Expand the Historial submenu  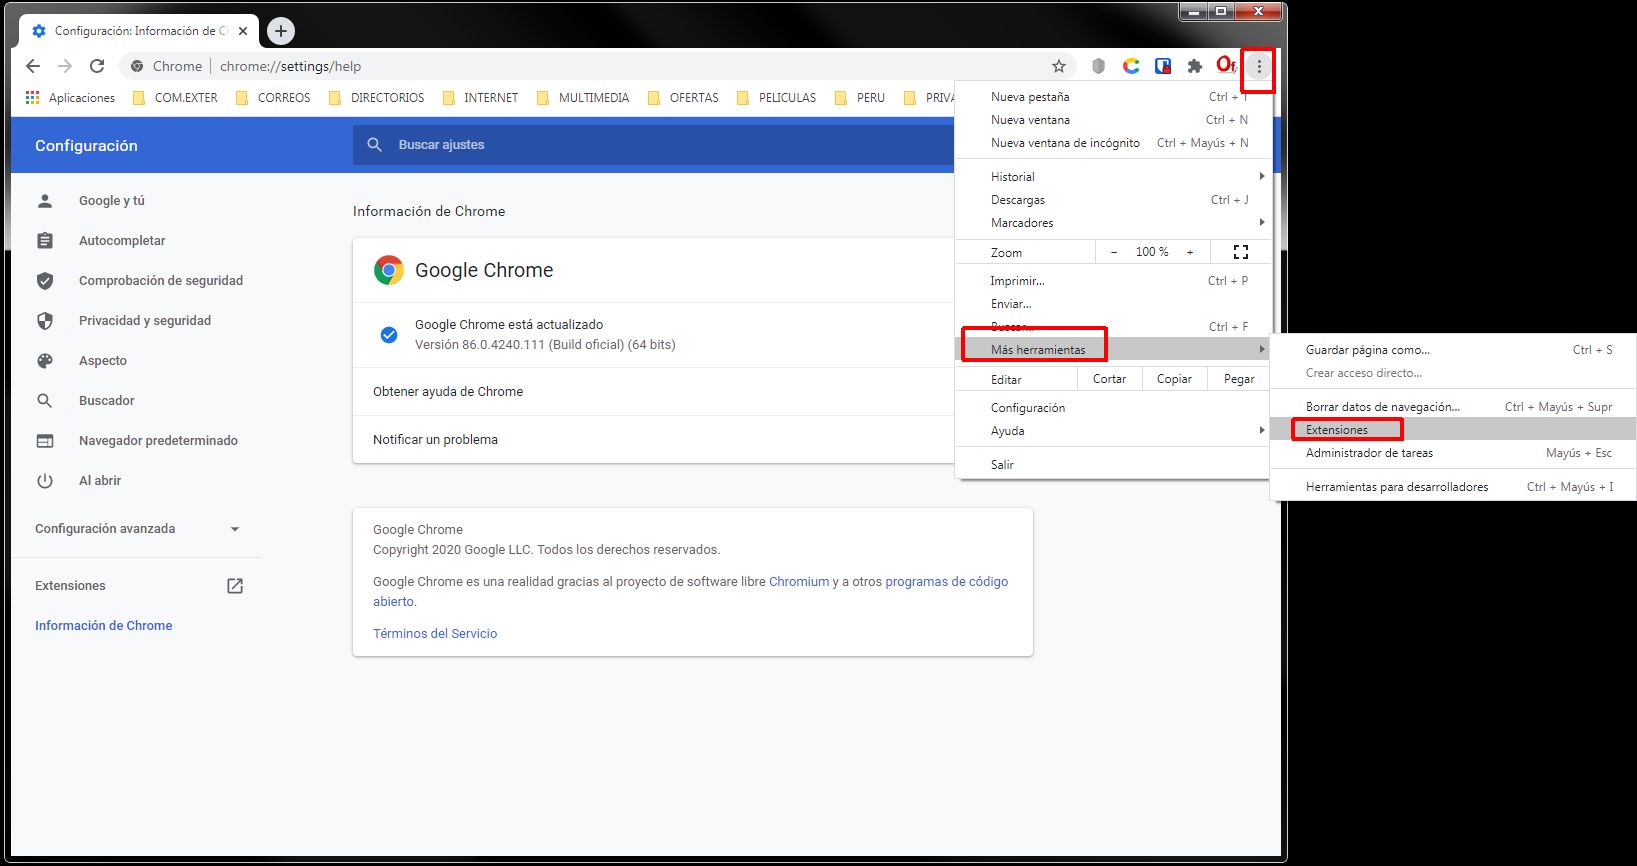(x=1112, y=177)
